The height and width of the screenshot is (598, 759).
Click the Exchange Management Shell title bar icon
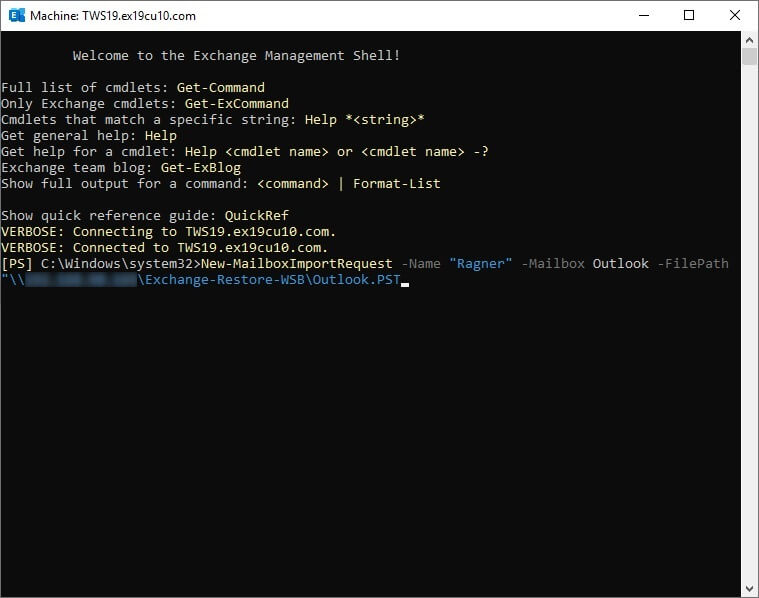tap(16, 15)
